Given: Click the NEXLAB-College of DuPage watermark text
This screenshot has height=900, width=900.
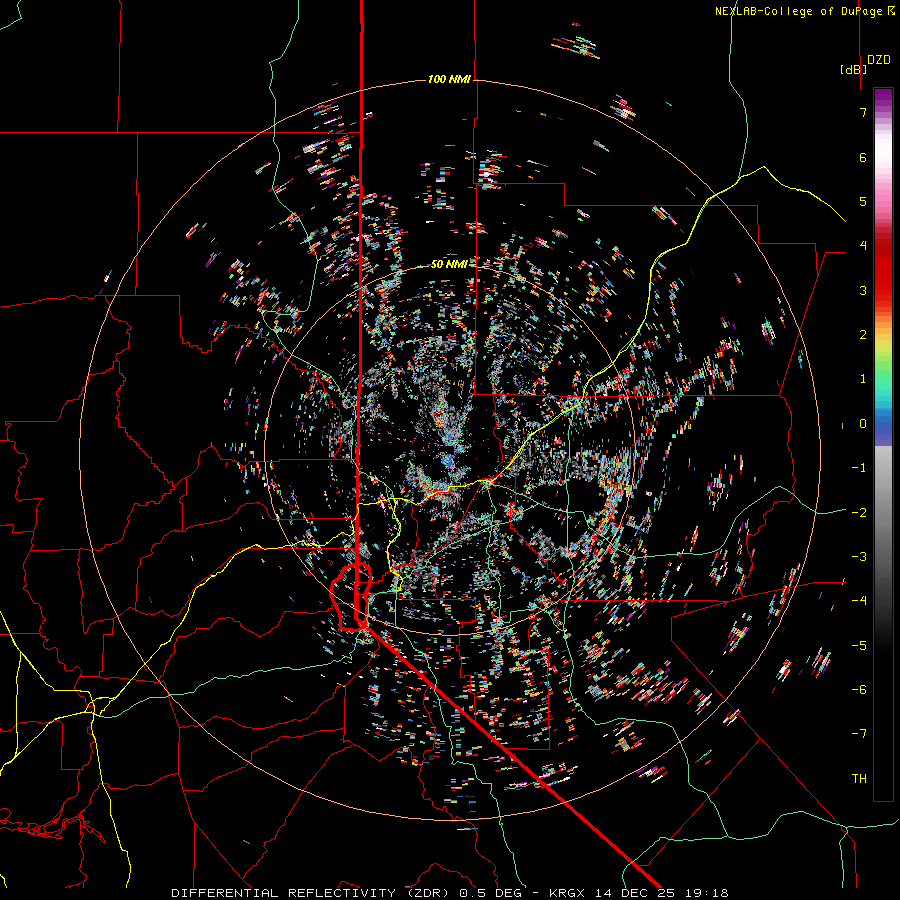Looking at the screenshot, I should [805, 11].
